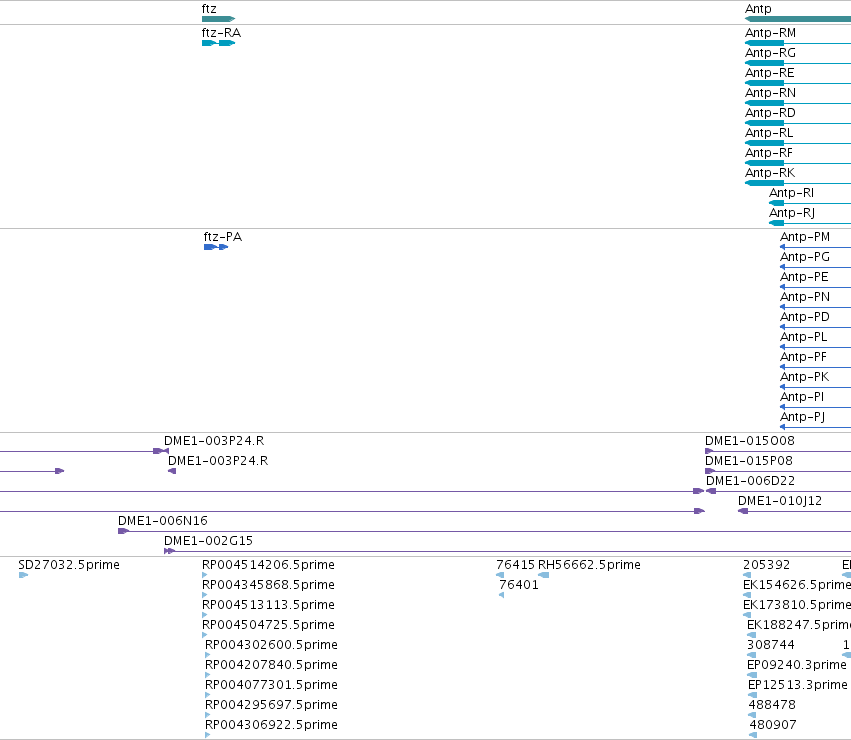Screen dimensions: 851x740
Task: Click the 76415 feature label
Action: pos(516,565)
